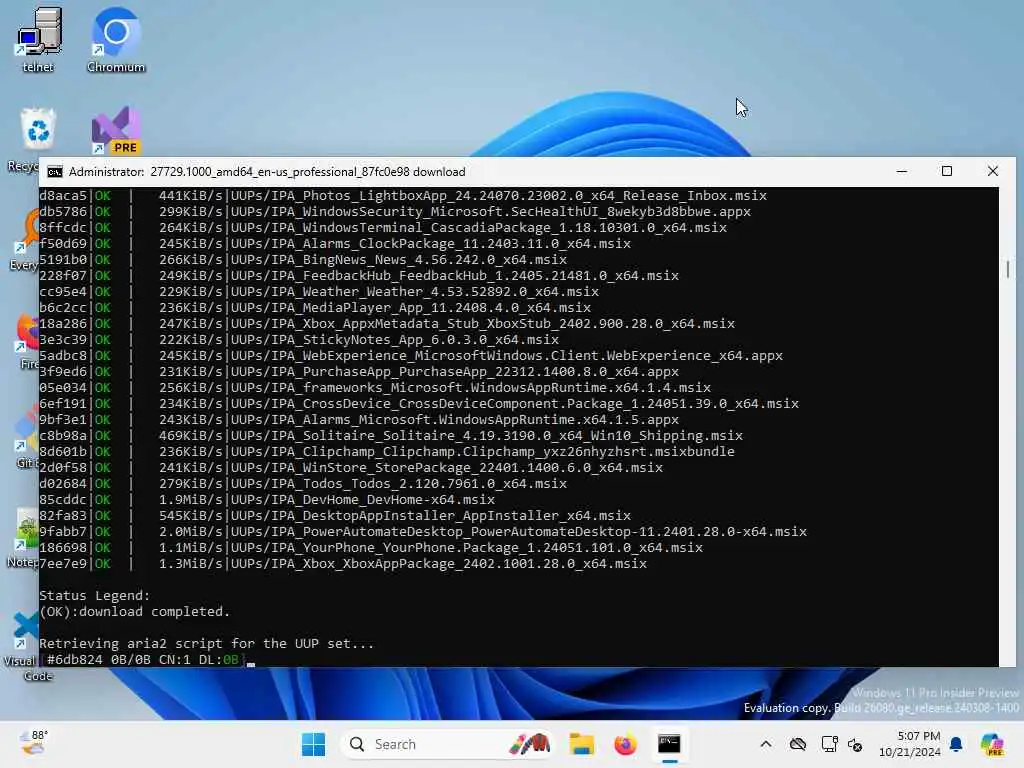Image resolution: width=1024 pixels, height=768 pixels.
Task: Click the cloud sync tray icon
Action: (797, 744)
